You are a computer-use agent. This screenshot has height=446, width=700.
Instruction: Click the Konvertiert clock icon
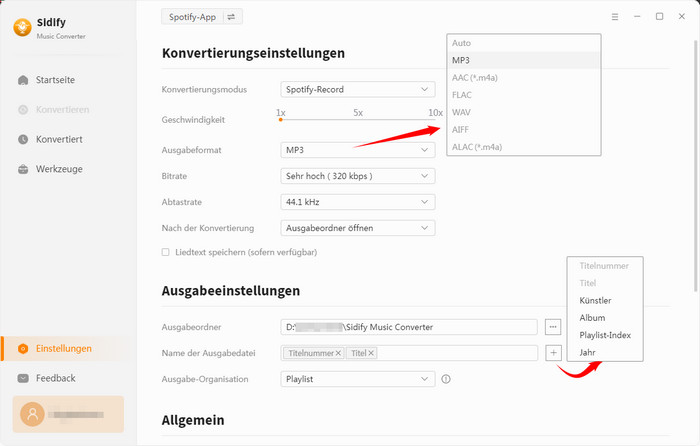(23, 139)
